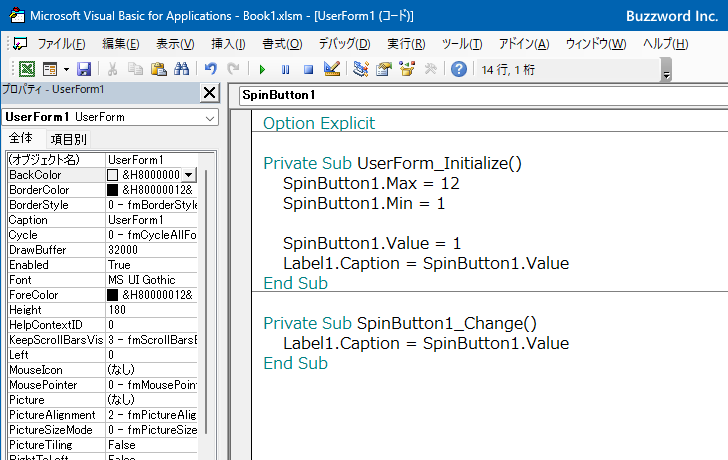Screen dimensions: 728x460
Task: Select the (オブジェクト名) property row
Action: tap(103, 160)
